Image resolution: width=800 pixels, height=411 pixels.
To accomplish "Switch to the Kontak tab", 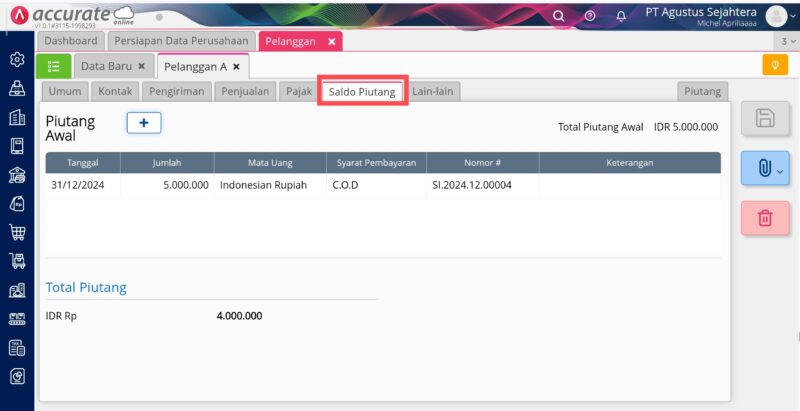I will tap(116, 91).
